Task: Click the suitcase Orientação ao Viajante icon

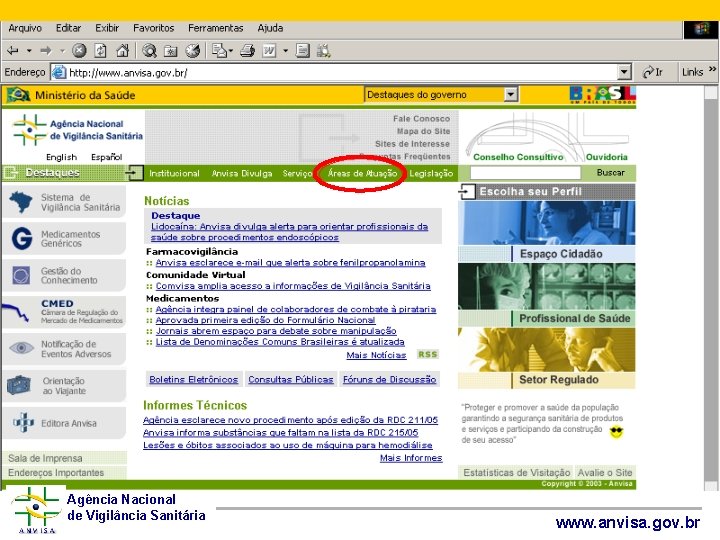Action: 19,385
